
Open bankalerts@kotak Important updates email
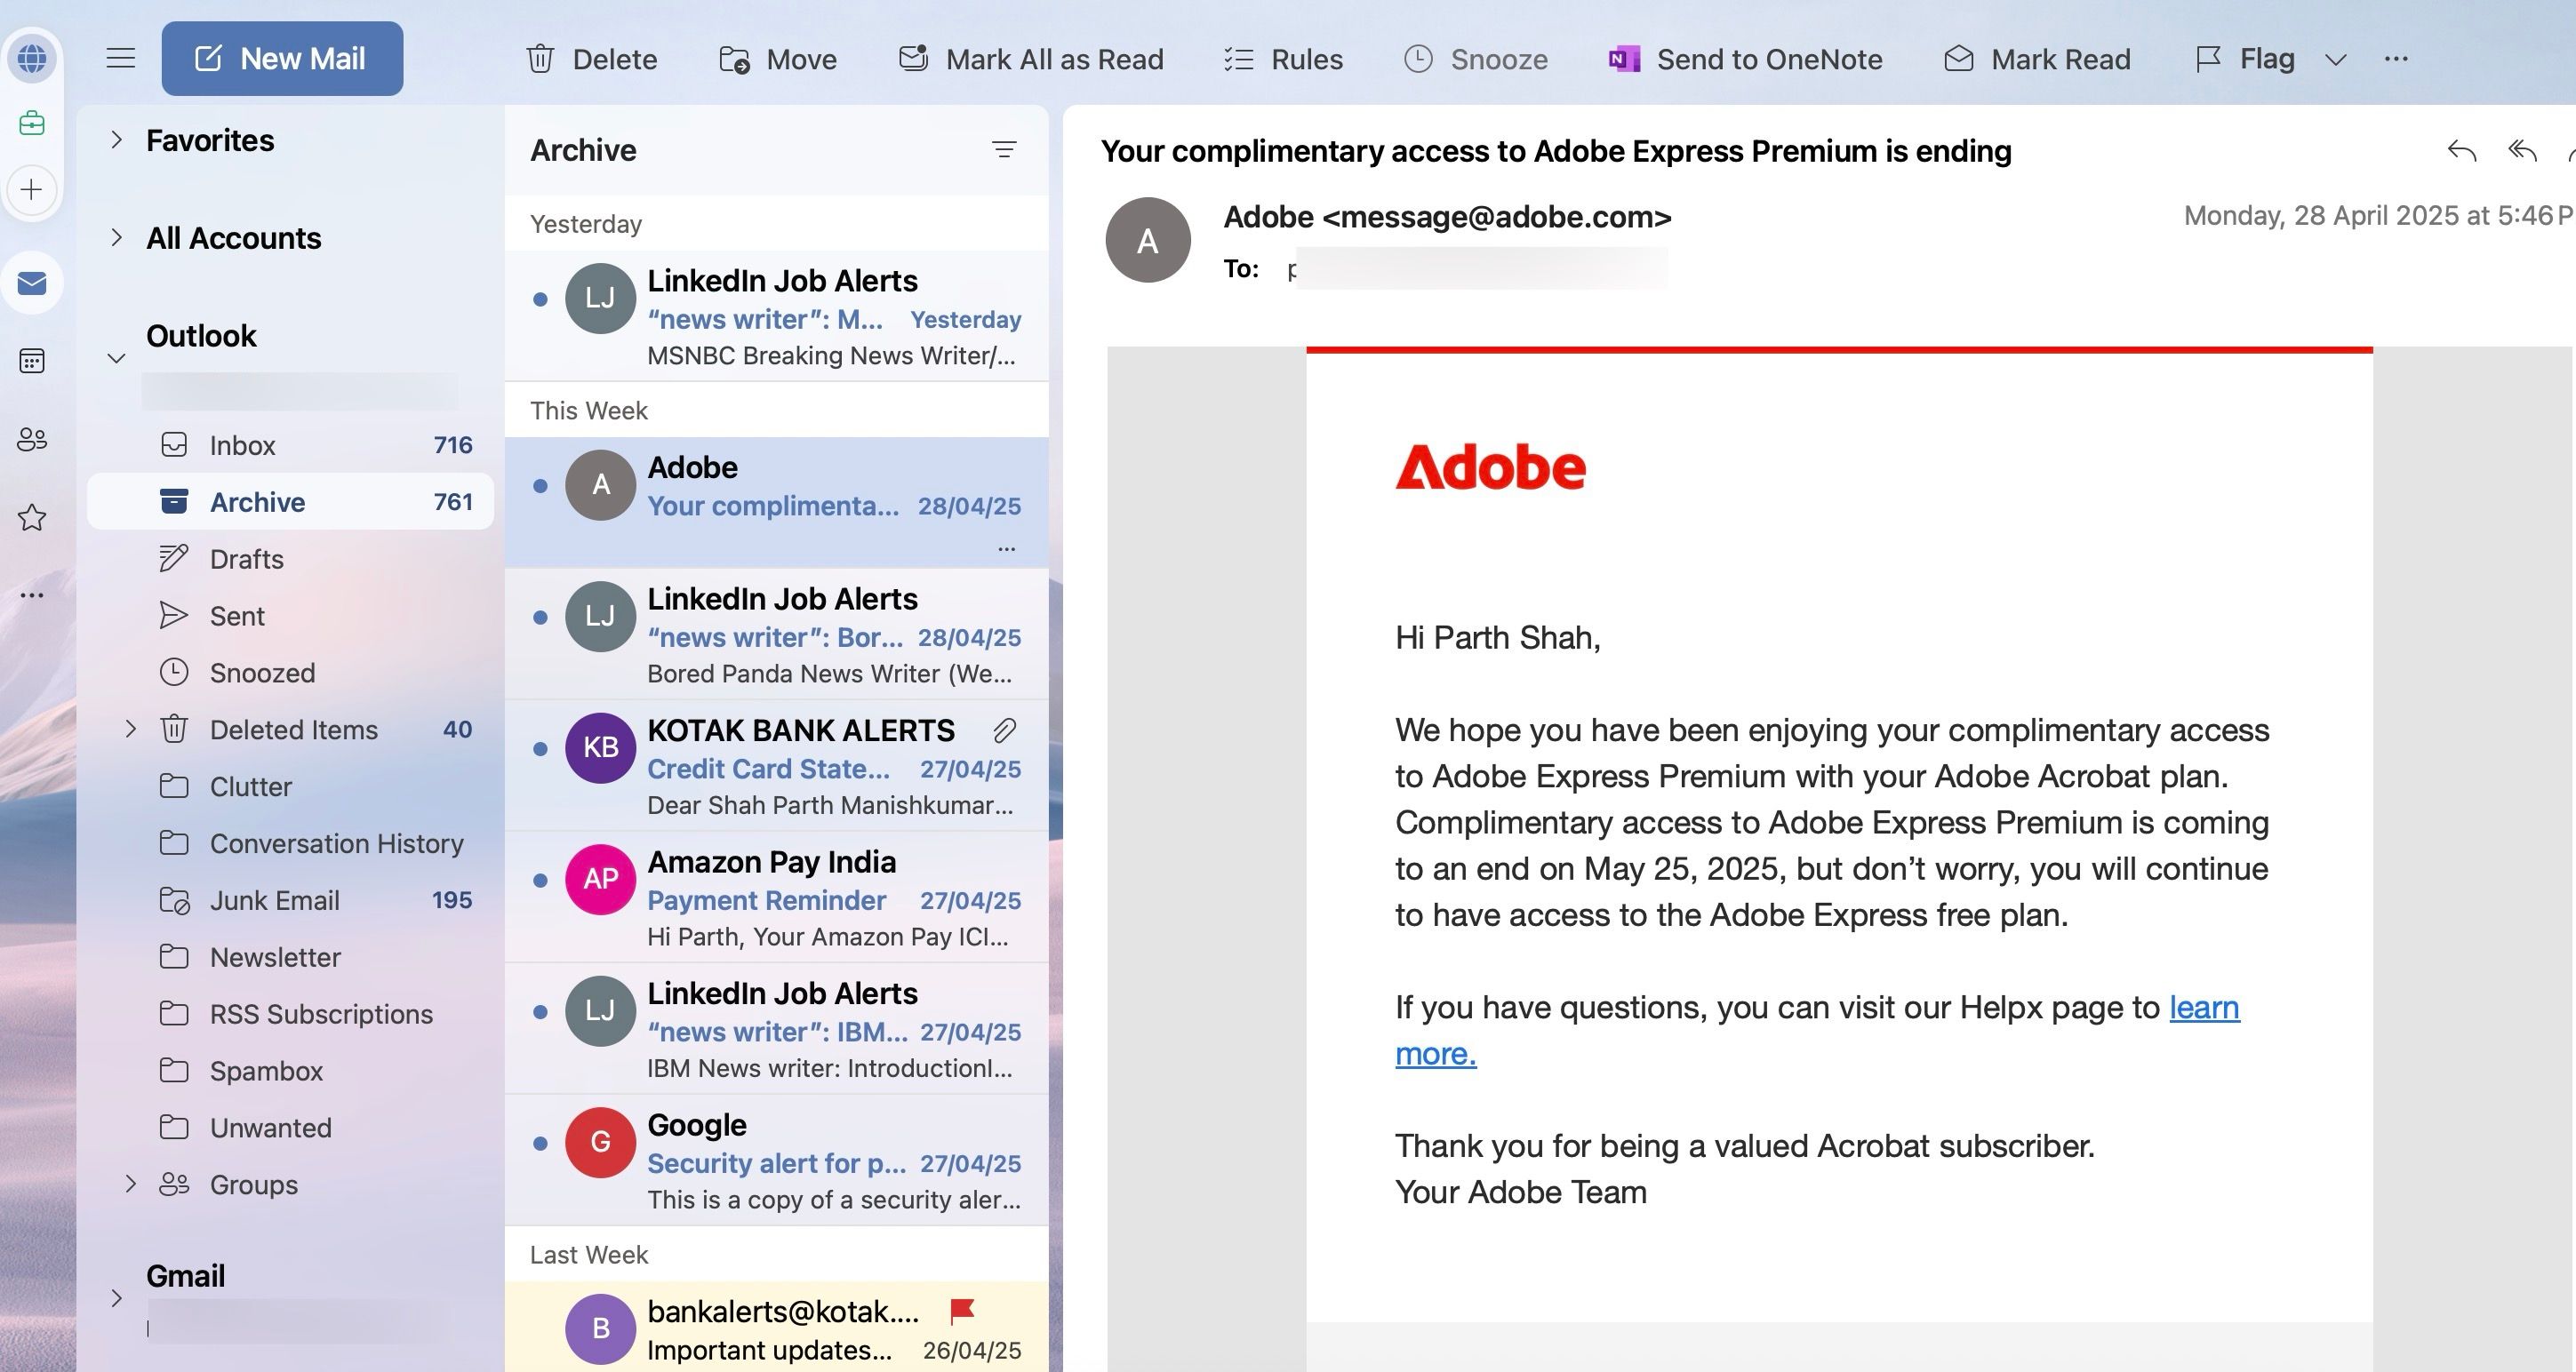coord(777,1327)
